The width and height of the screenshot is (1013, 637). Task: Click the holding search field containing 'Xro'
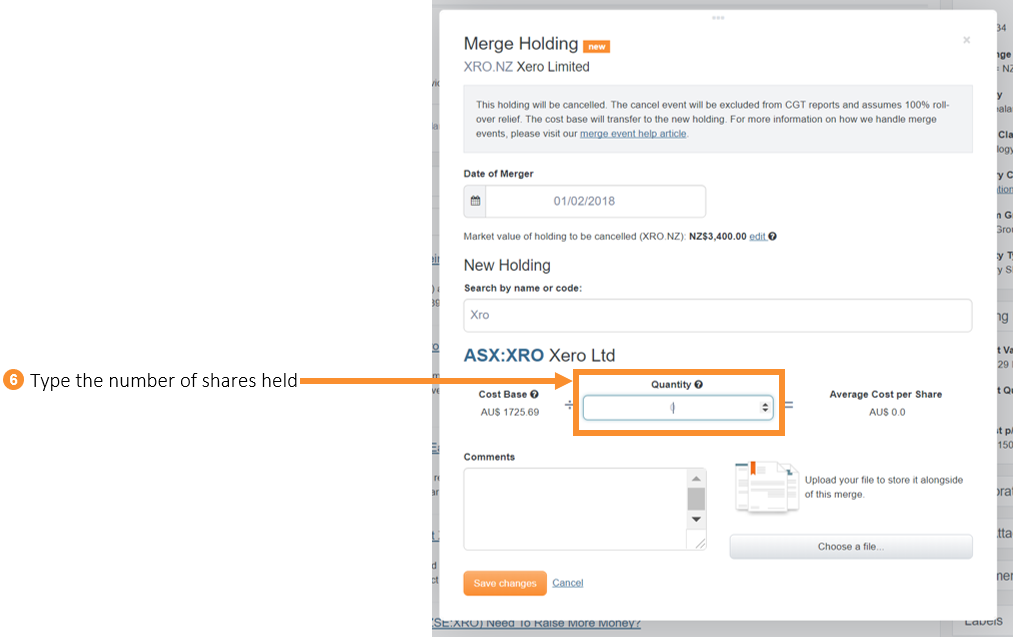[717, 314]
